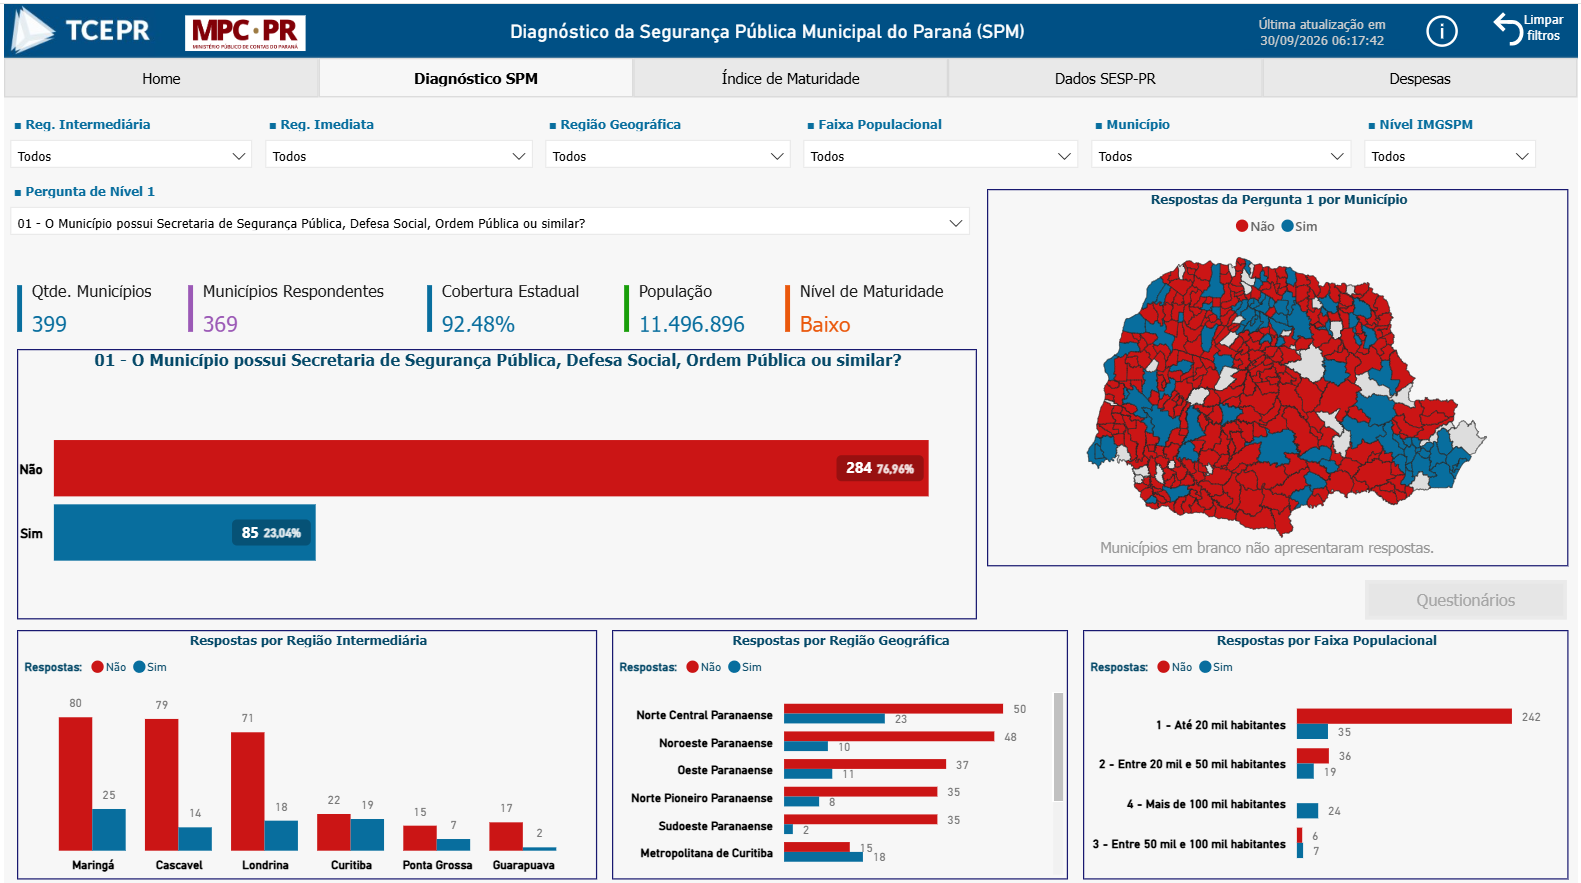Expand the Região Geográfica dropdown
The height and width of the screenshot is (883, 1581).
668,156
